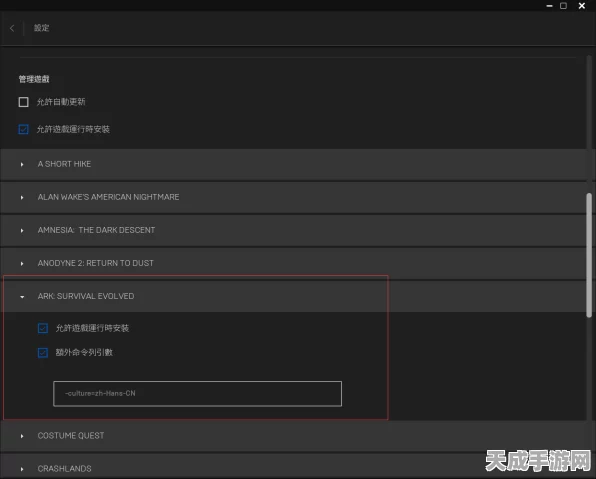Viewport: 596px width, 479px height.
Task: Expand the COSTUME QUEST arrow
Action: coord(22,436)
